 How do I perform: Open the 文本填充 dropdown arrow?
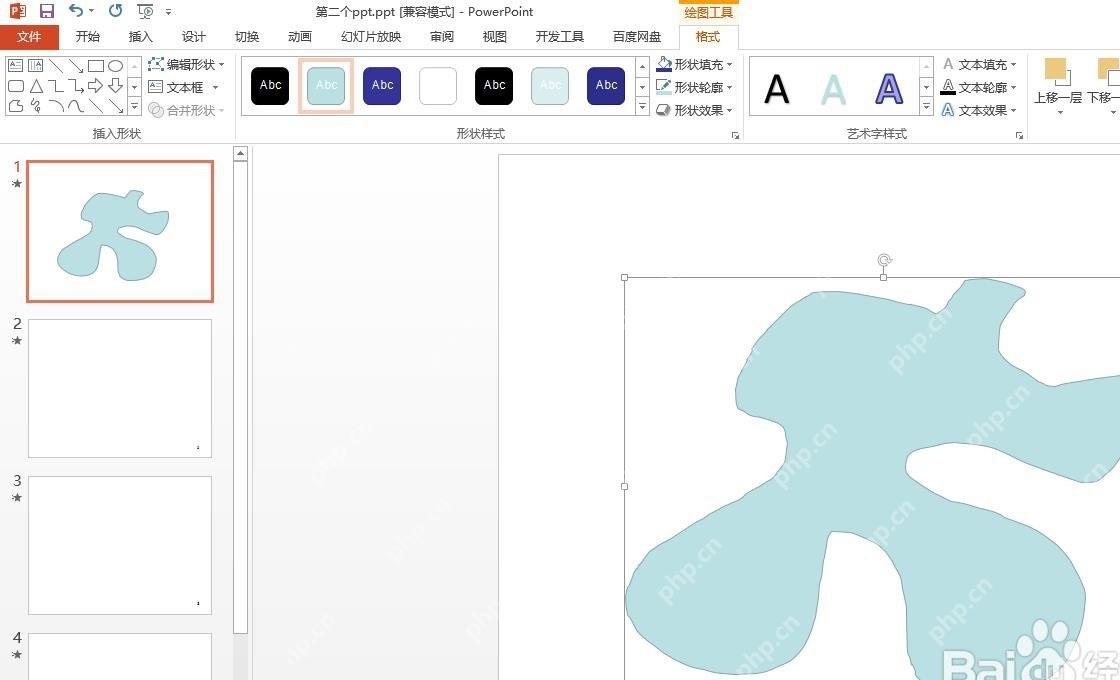coord(1014,65)
